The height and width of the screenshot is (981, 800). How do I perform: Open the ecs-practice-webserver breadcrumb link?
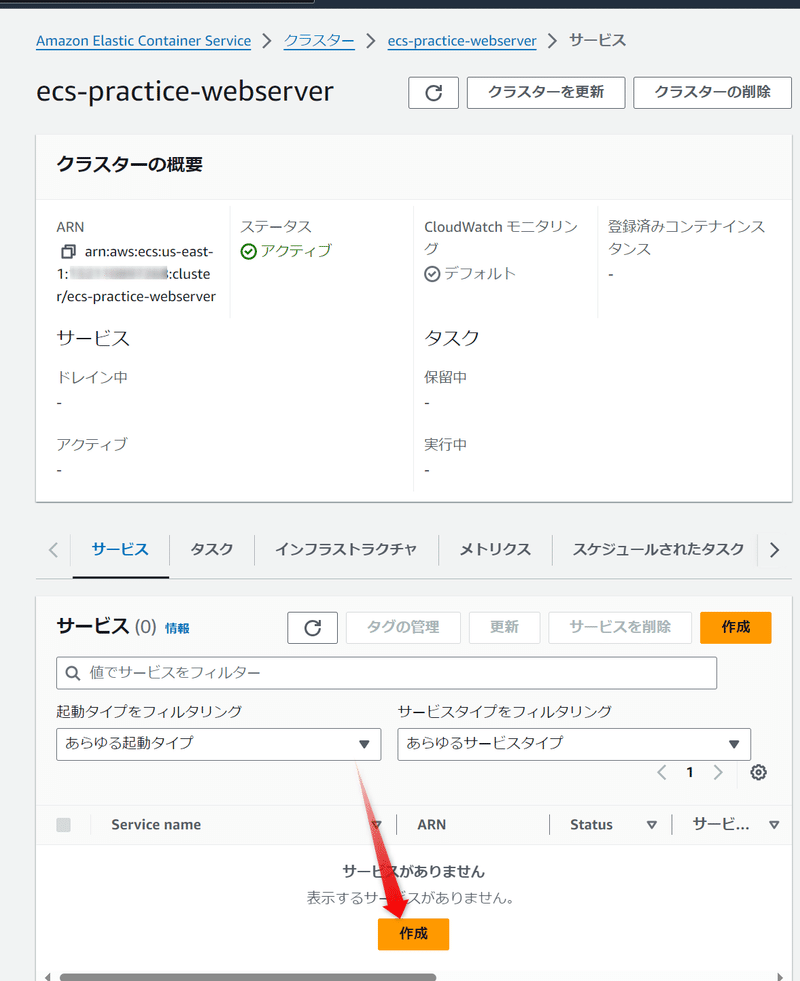pyautogui.click(x=462, y=41)
